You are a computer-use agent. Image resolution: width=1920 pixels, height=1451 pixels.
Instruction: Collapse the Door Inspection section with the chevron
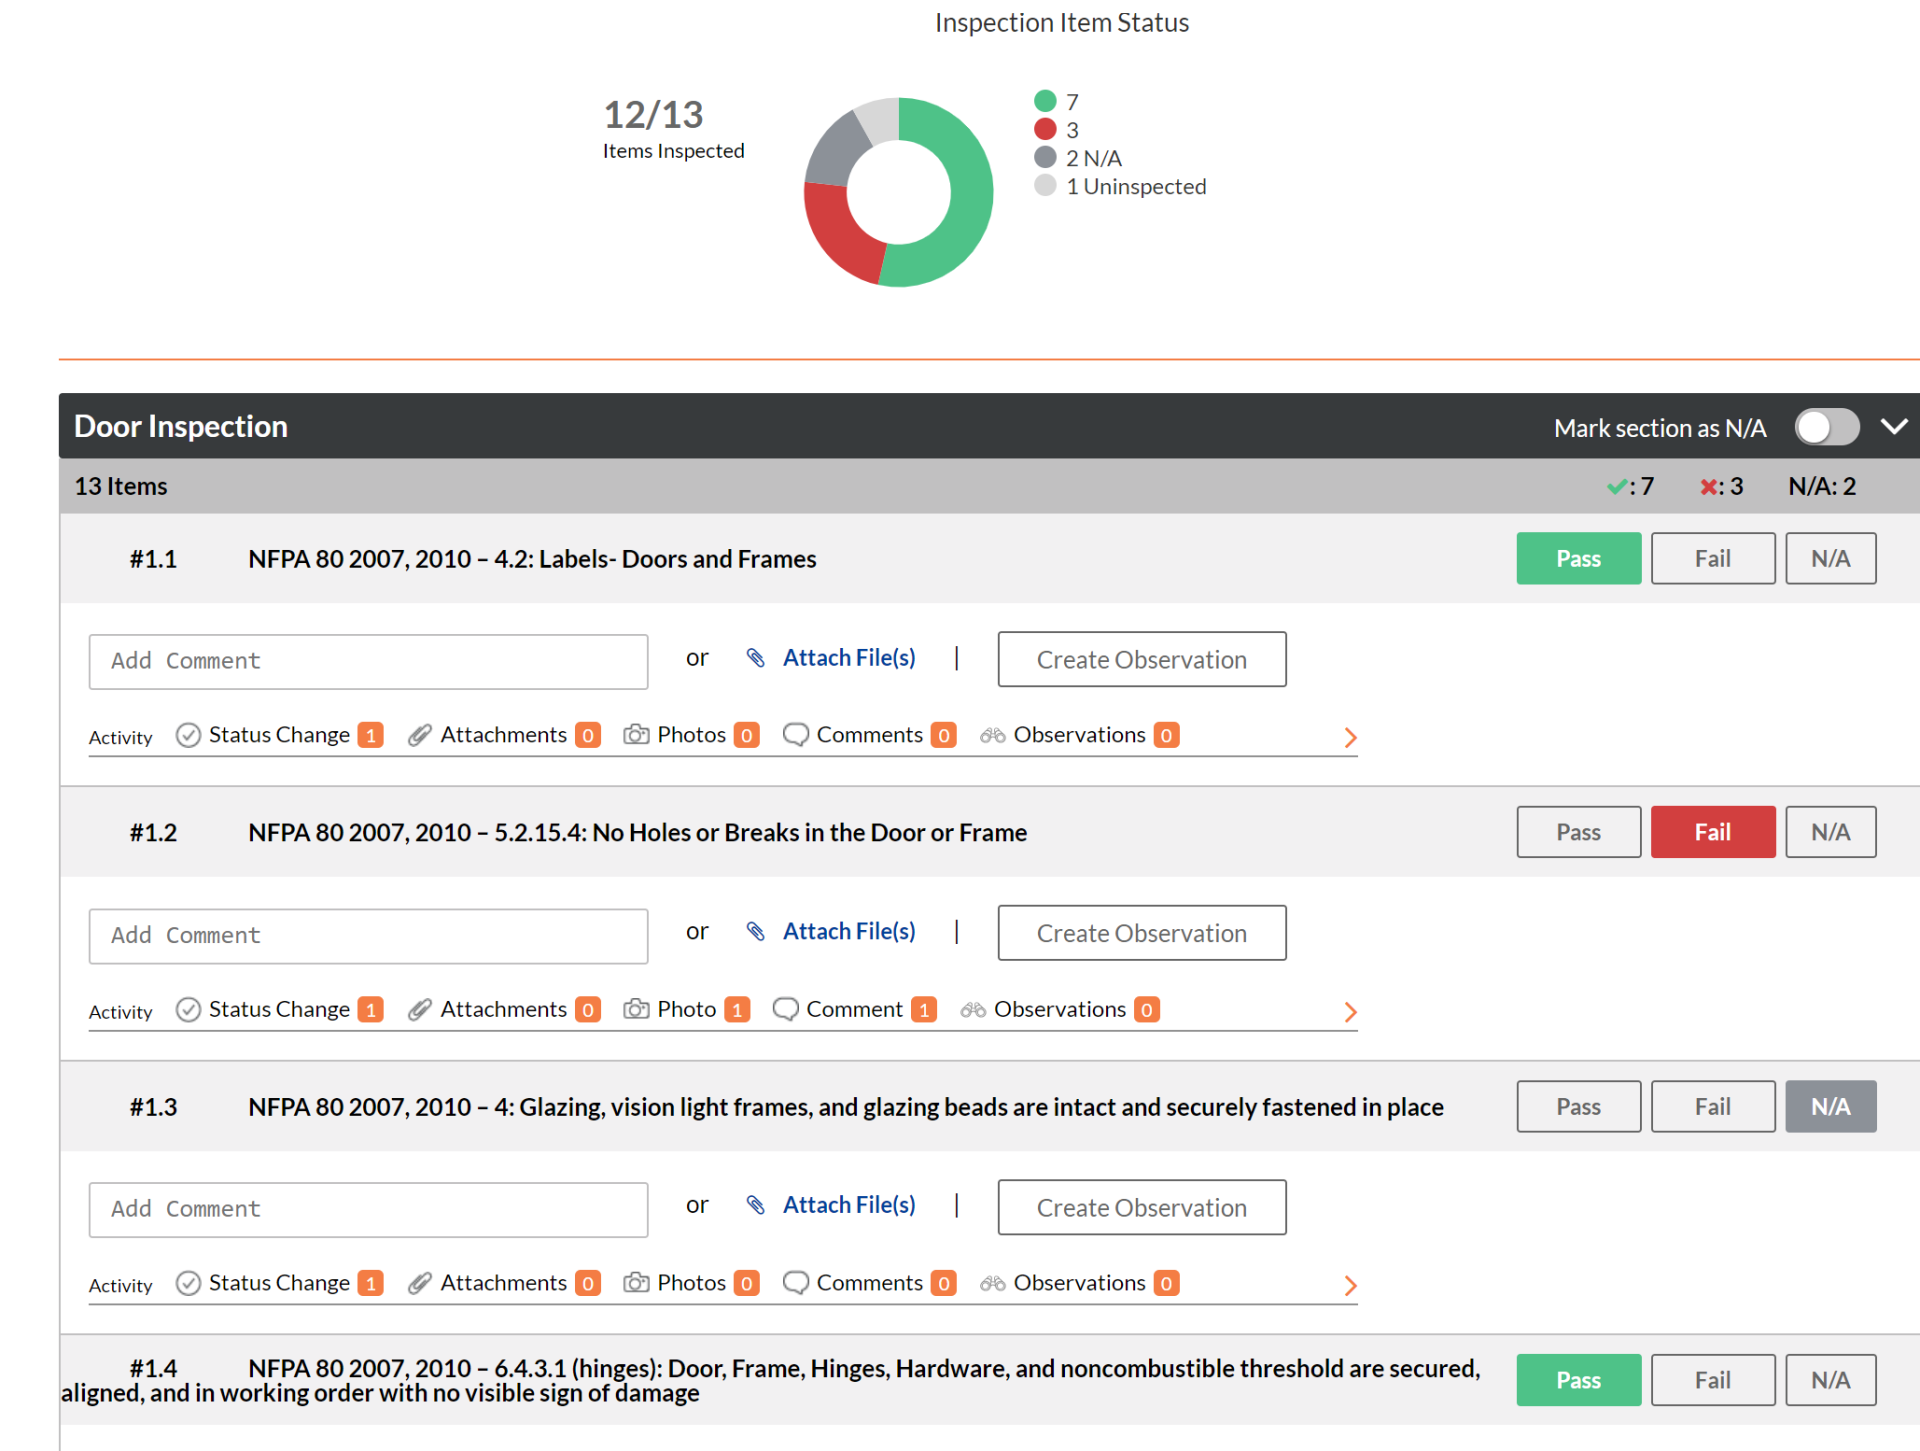pos(1893,427)
